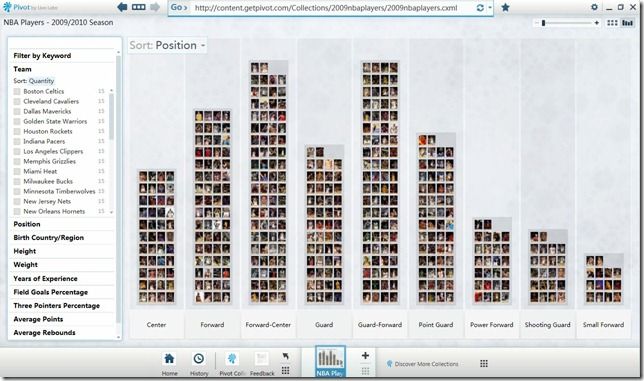Open the Sort: Position dropdown
644x381 pixels.
pyautogui.click(x=167, y=45)
